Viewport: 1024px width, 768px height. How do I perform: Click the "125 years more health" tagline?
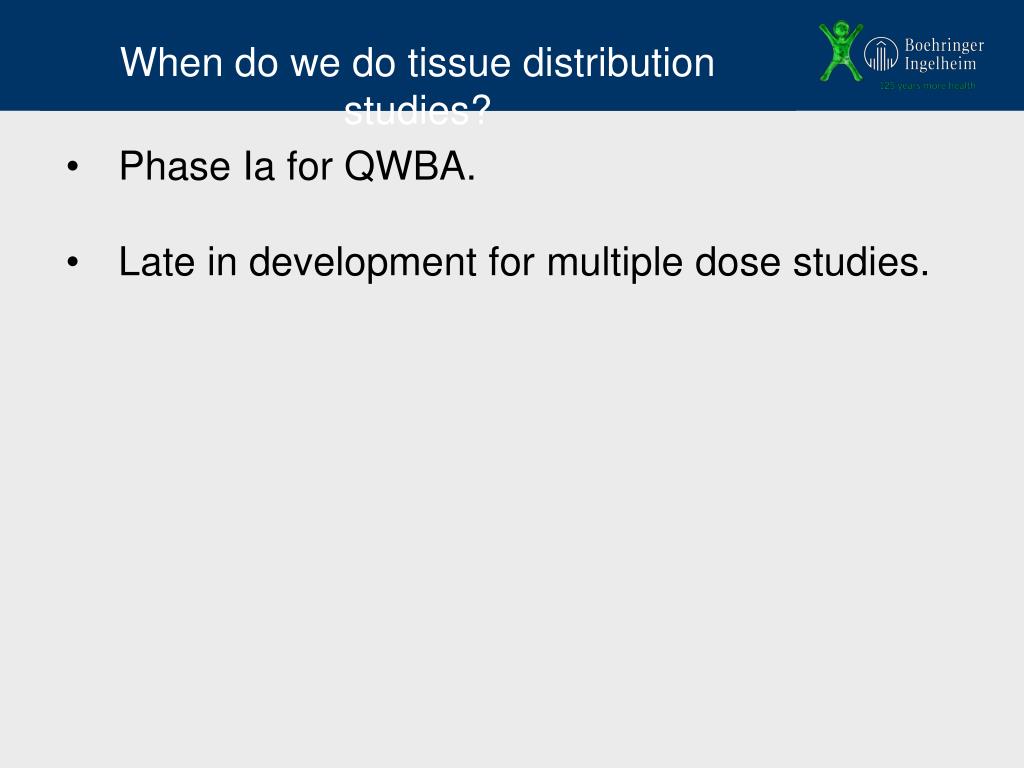(x=927, y=86)
